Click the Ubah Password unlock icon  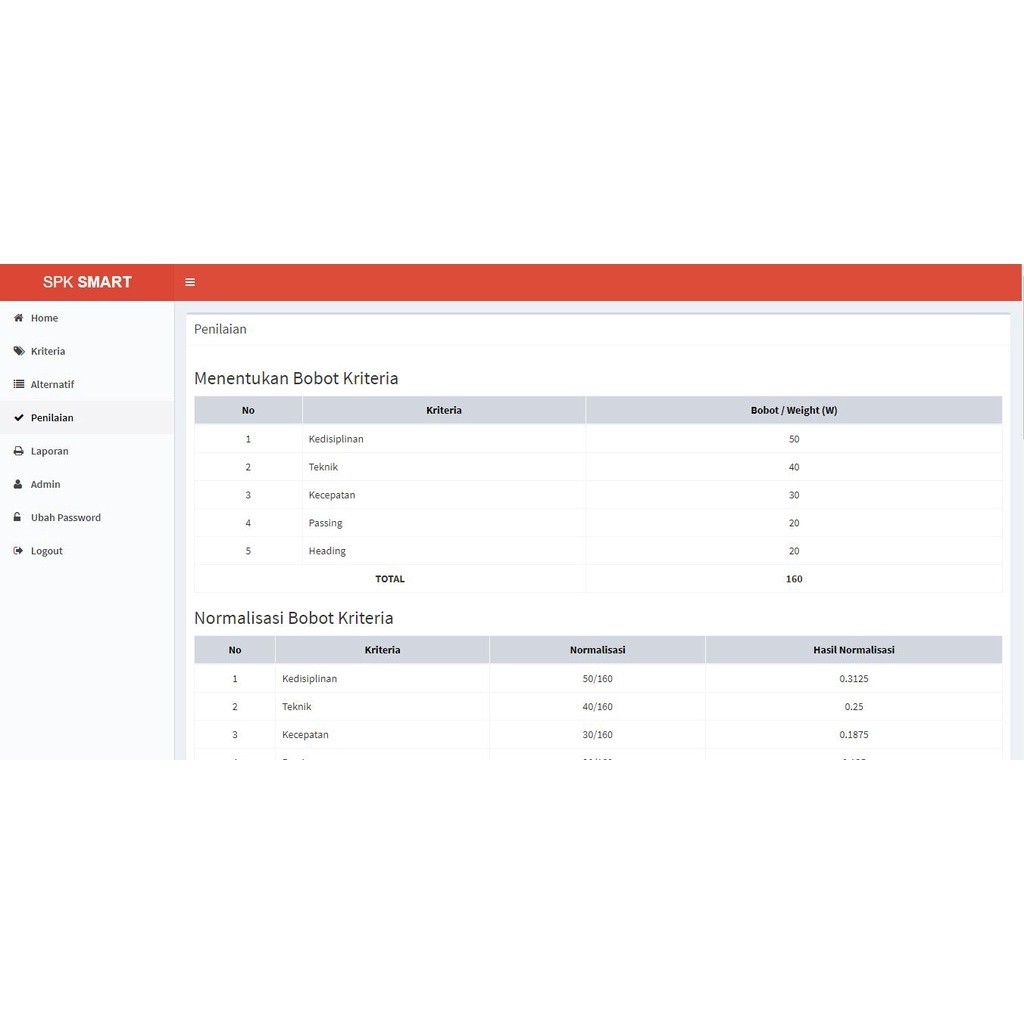(18, 517)
